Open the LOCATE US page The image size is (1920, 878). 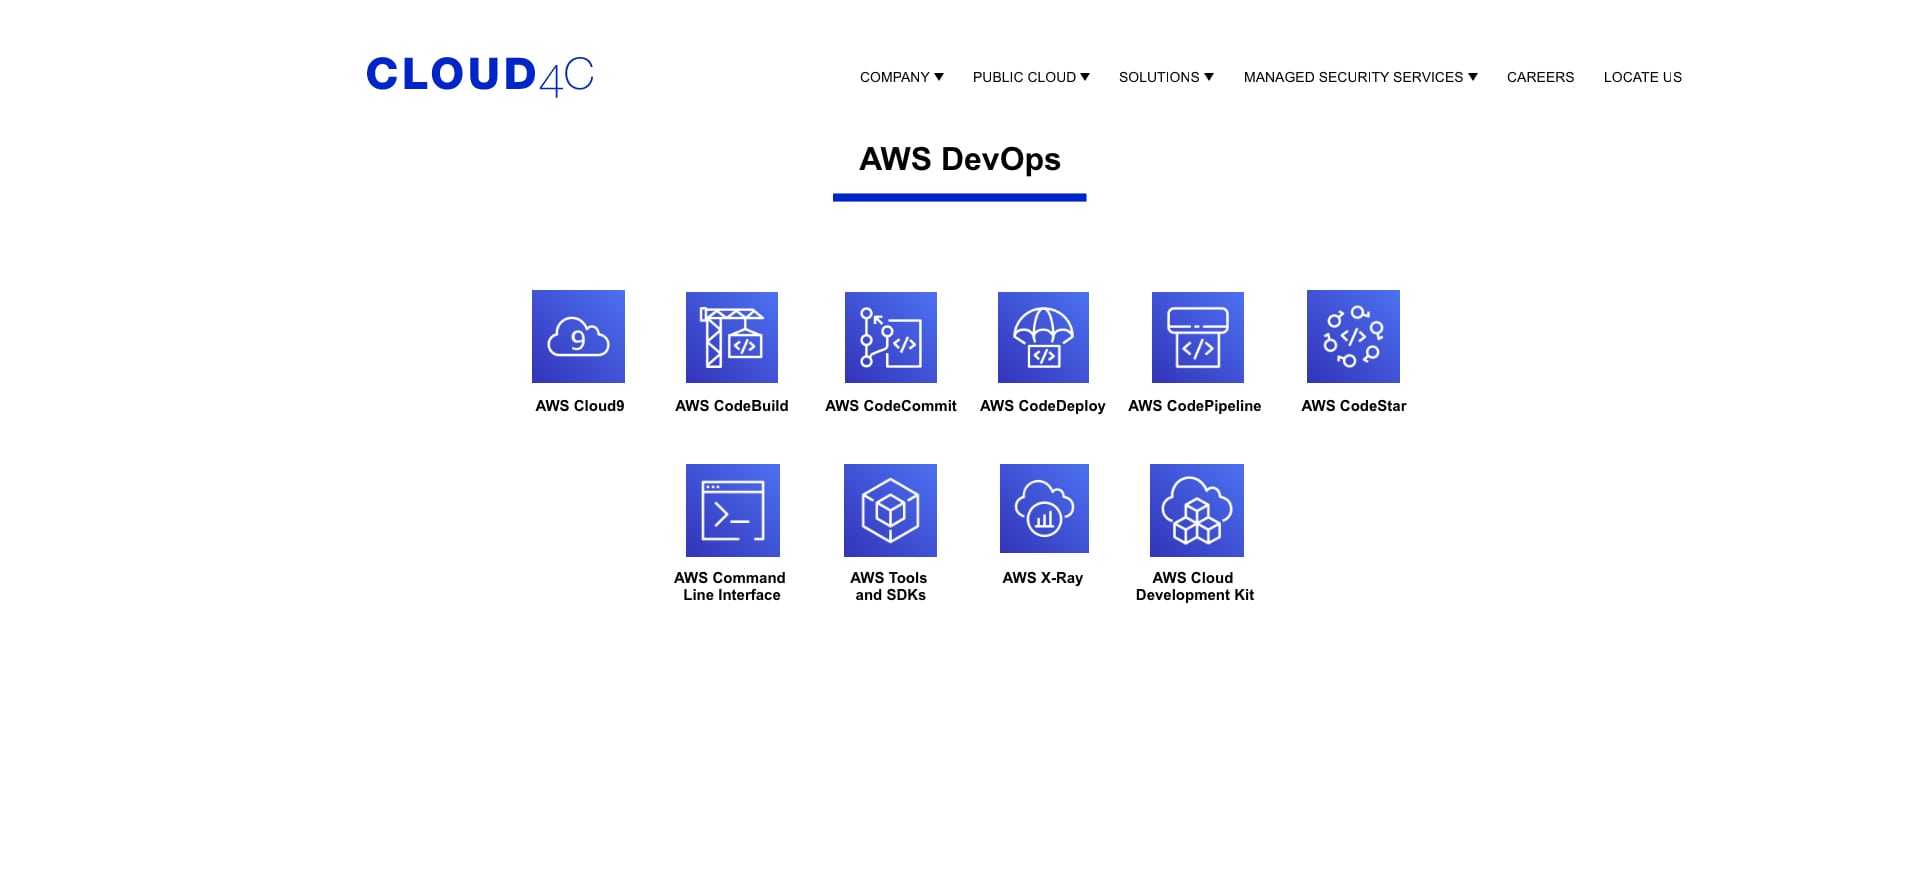click(x=1643, y=77)
